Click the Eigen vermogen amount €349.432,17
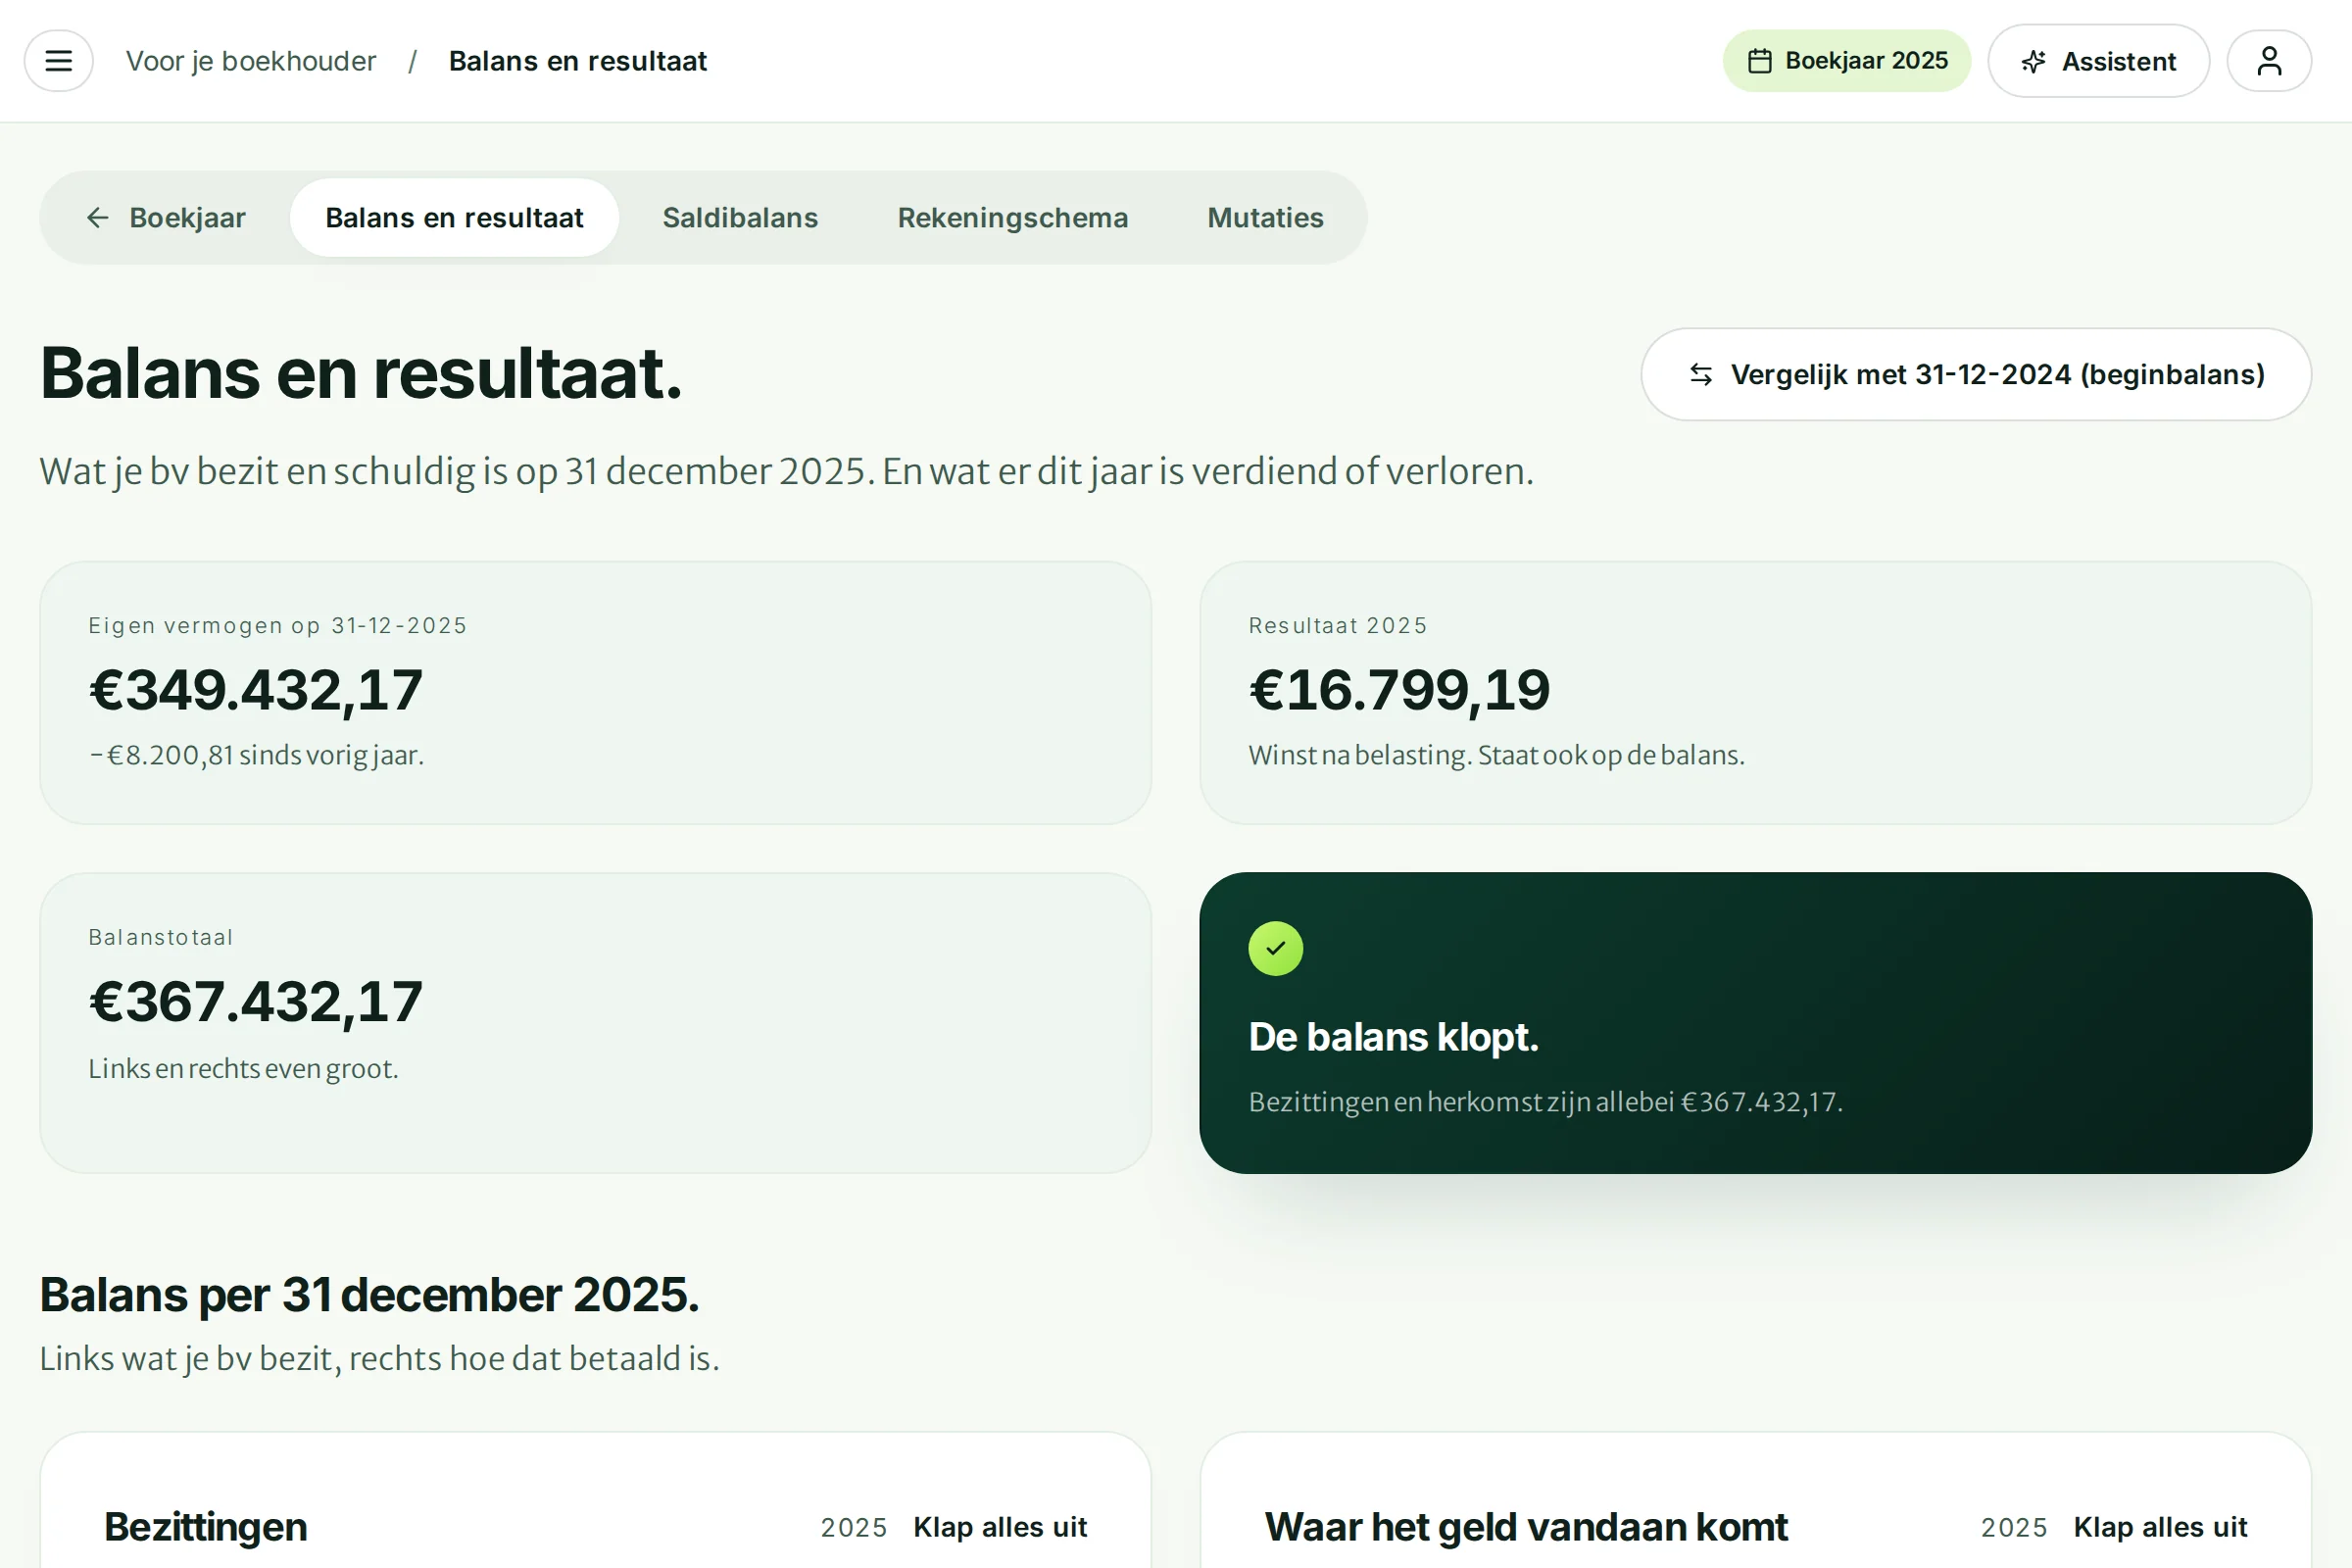2352x1568 pixels. [x=256, y=691]
